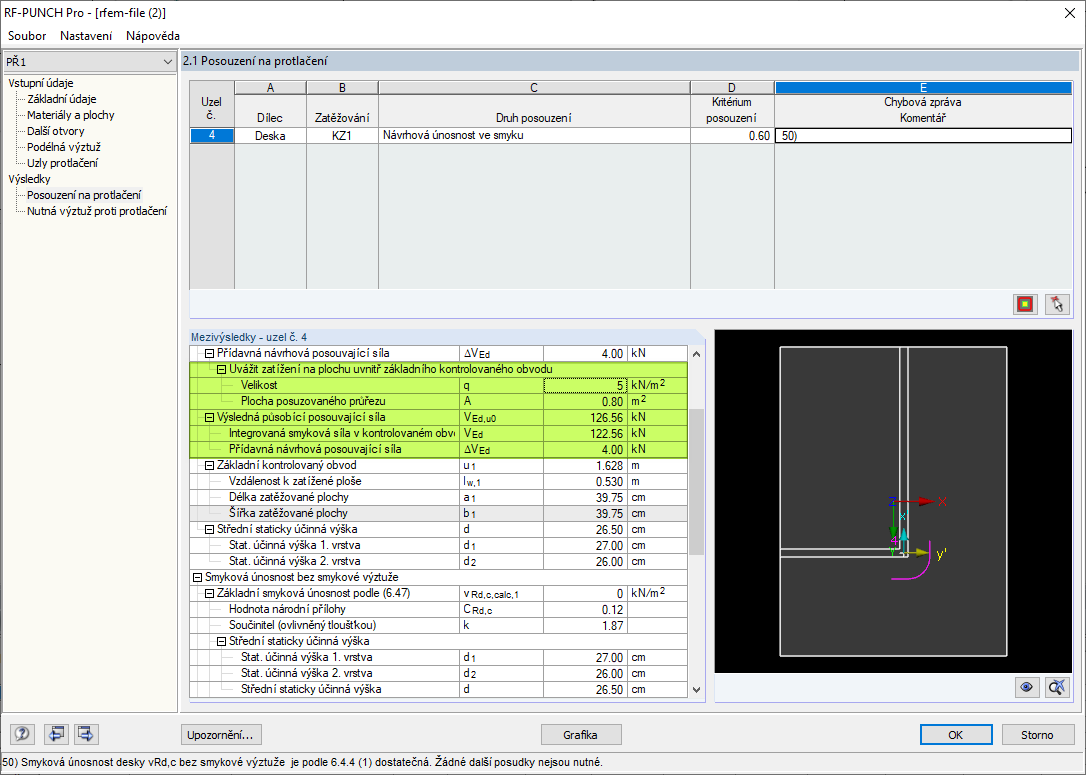Confirm with the OK button
The width and height of the screenshot is (1086, 775).
click(x=956, y=735)
